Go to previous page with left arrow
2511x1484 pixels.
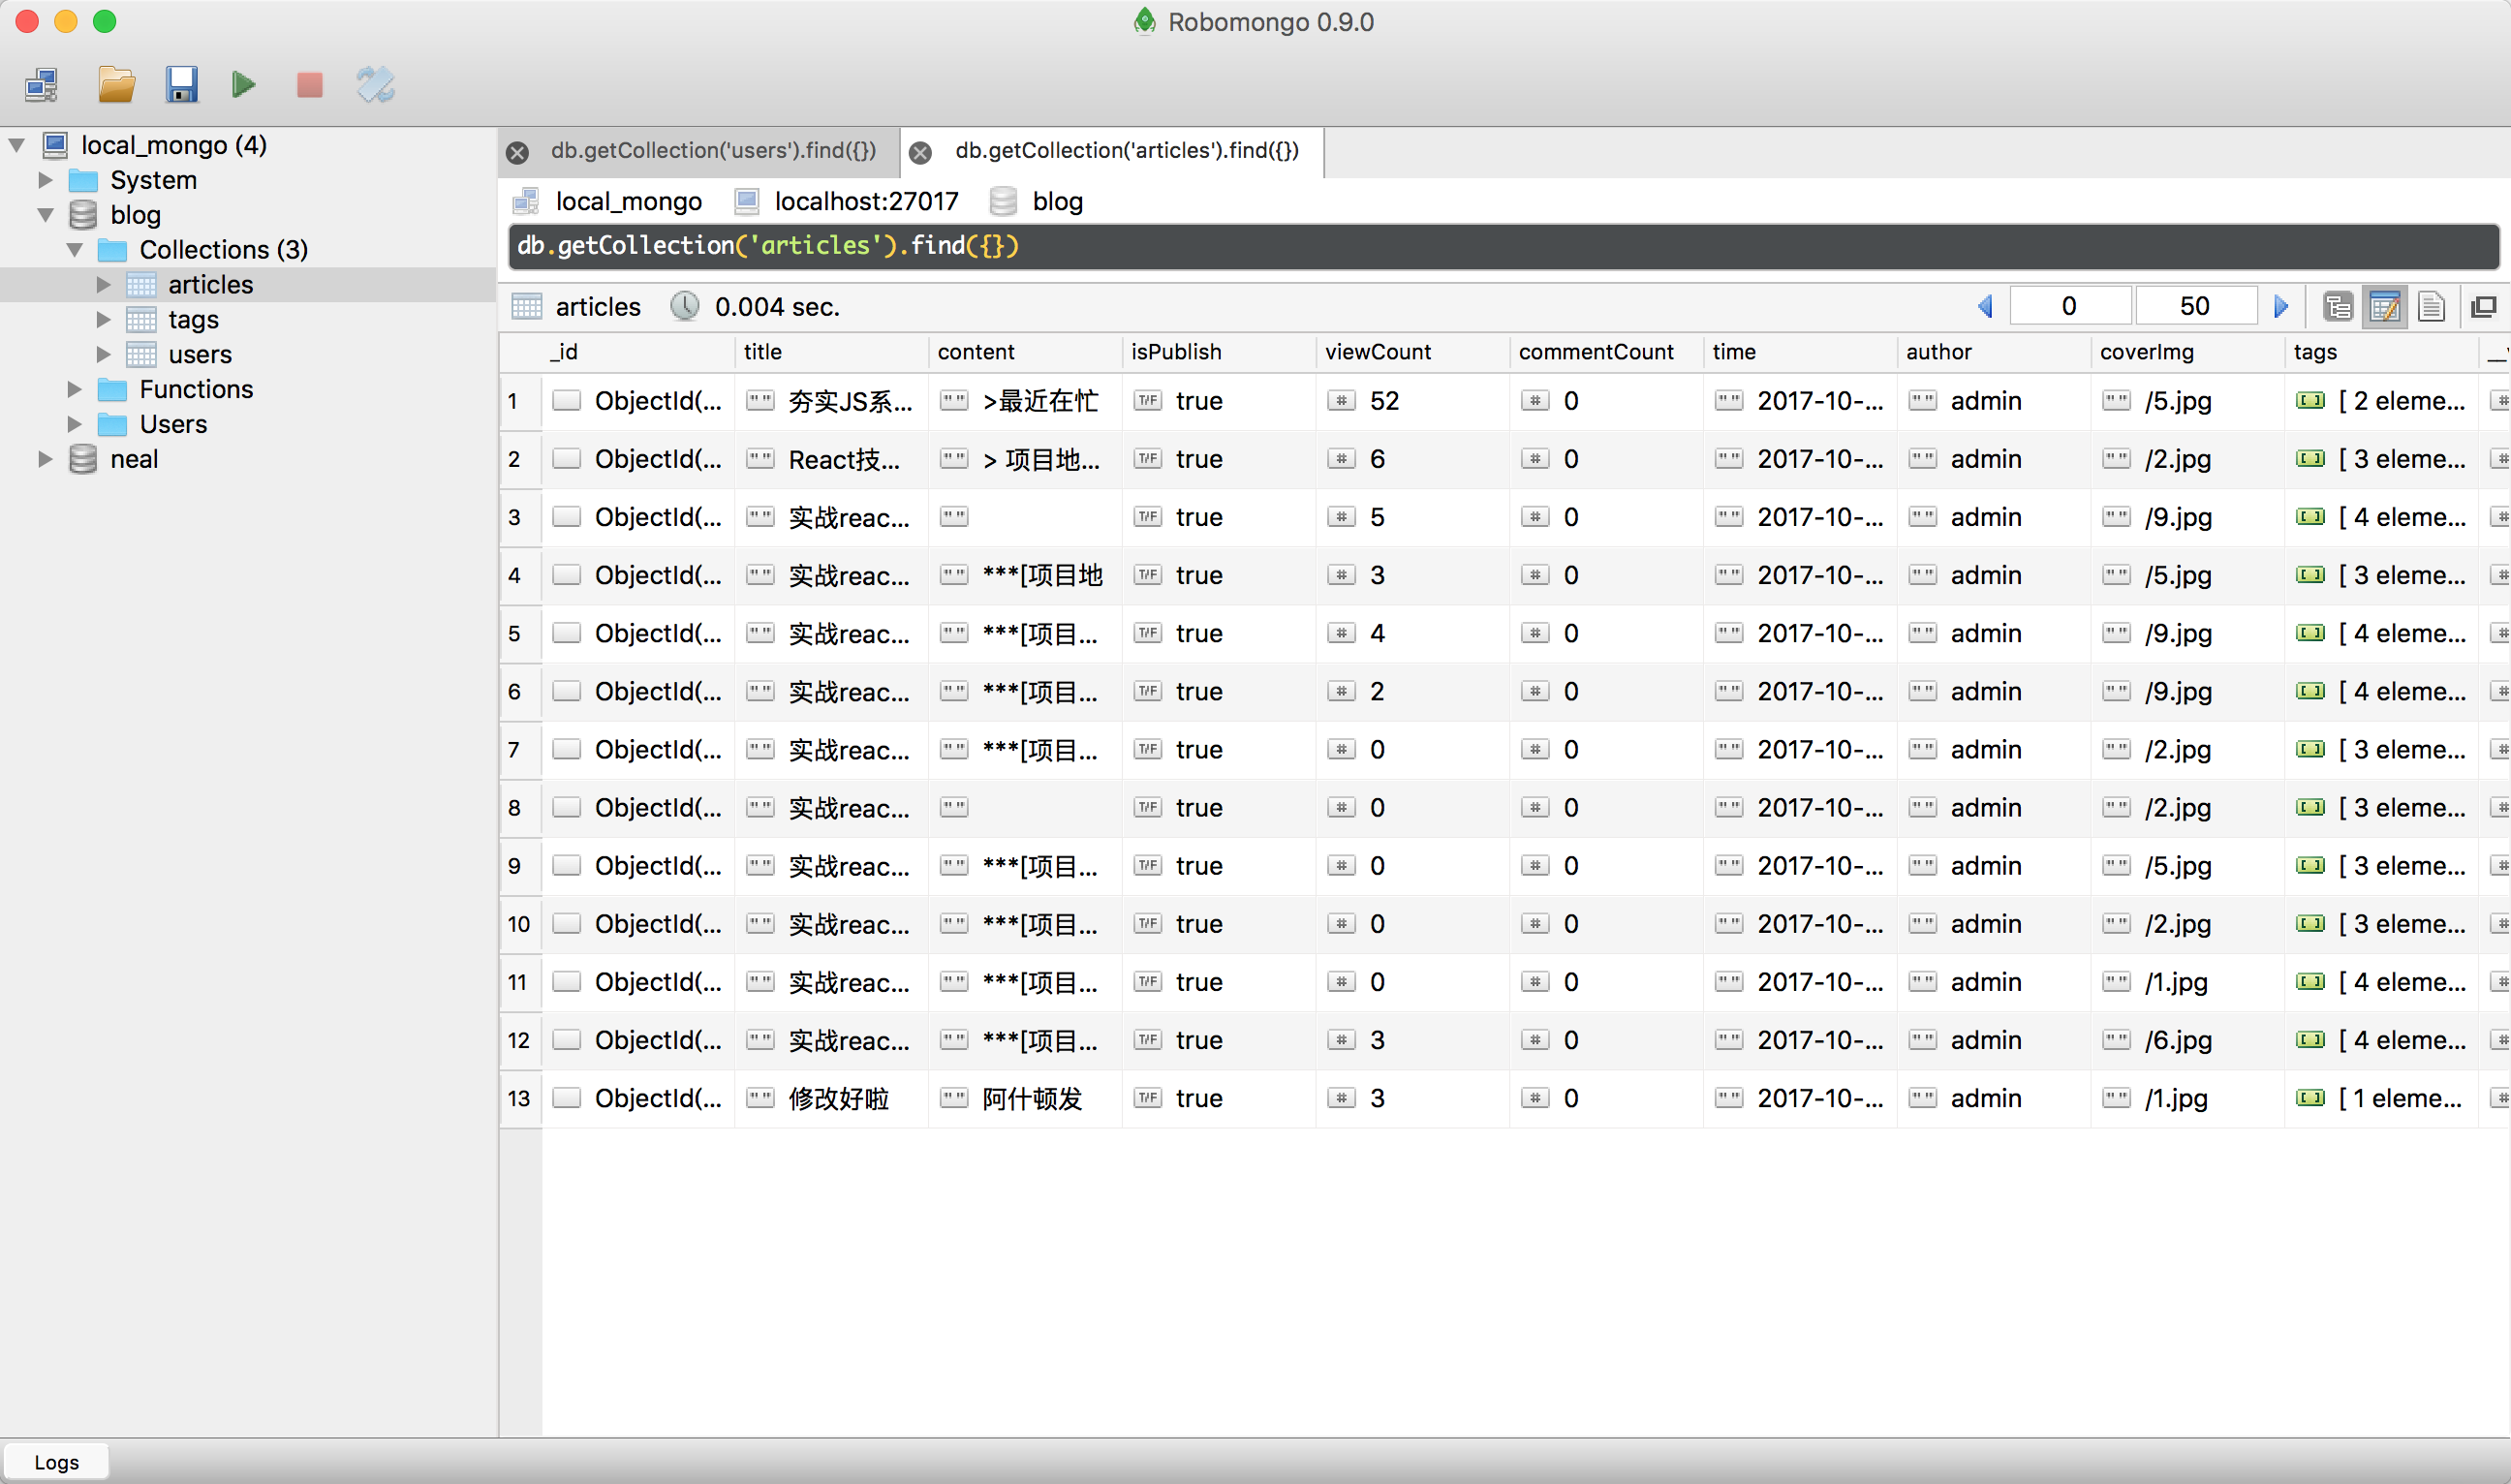pos(1986,307)
